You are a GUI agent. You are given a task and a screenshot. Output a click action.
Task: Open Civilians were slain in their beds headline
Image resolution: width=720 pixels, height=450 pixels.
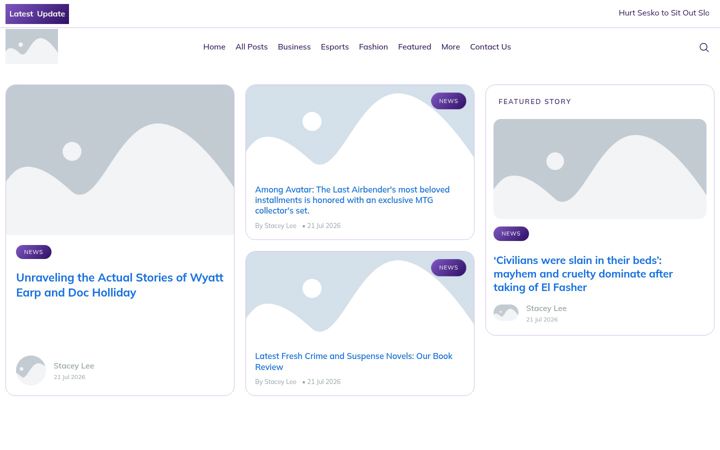pyautogui.click(x=583, y=274)
